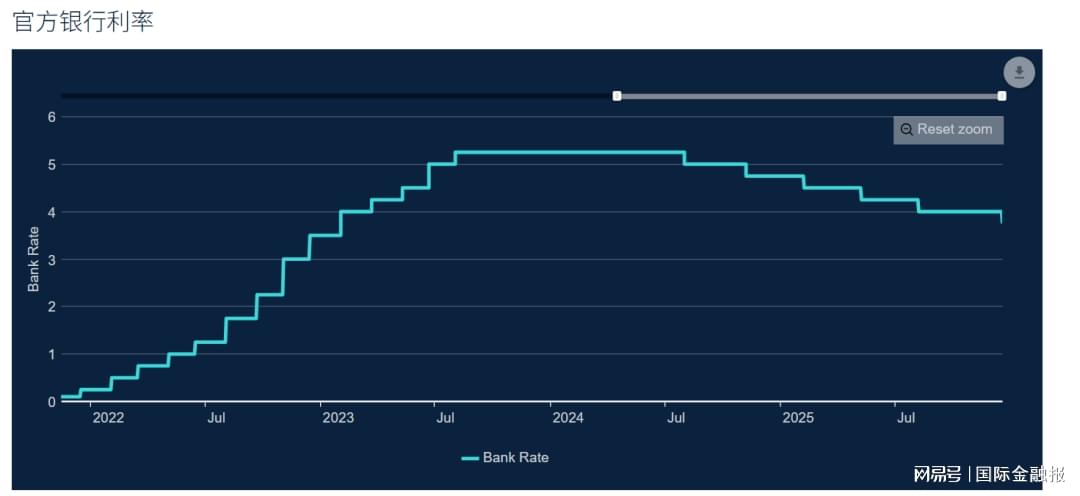Click the download chart icon
Screen dimensions: 1080x496
[x=1019, y=72]
